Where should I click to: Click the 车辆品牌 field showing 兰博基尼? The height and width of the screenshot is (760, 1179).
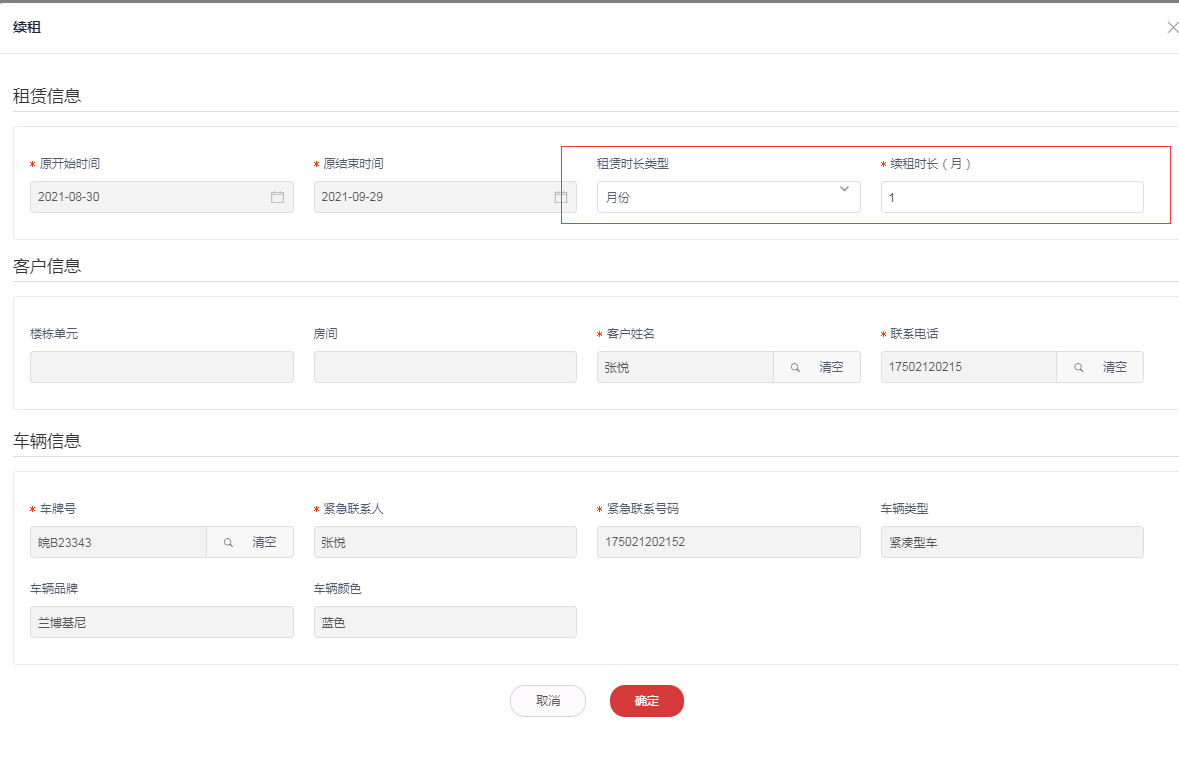(161, 622)
